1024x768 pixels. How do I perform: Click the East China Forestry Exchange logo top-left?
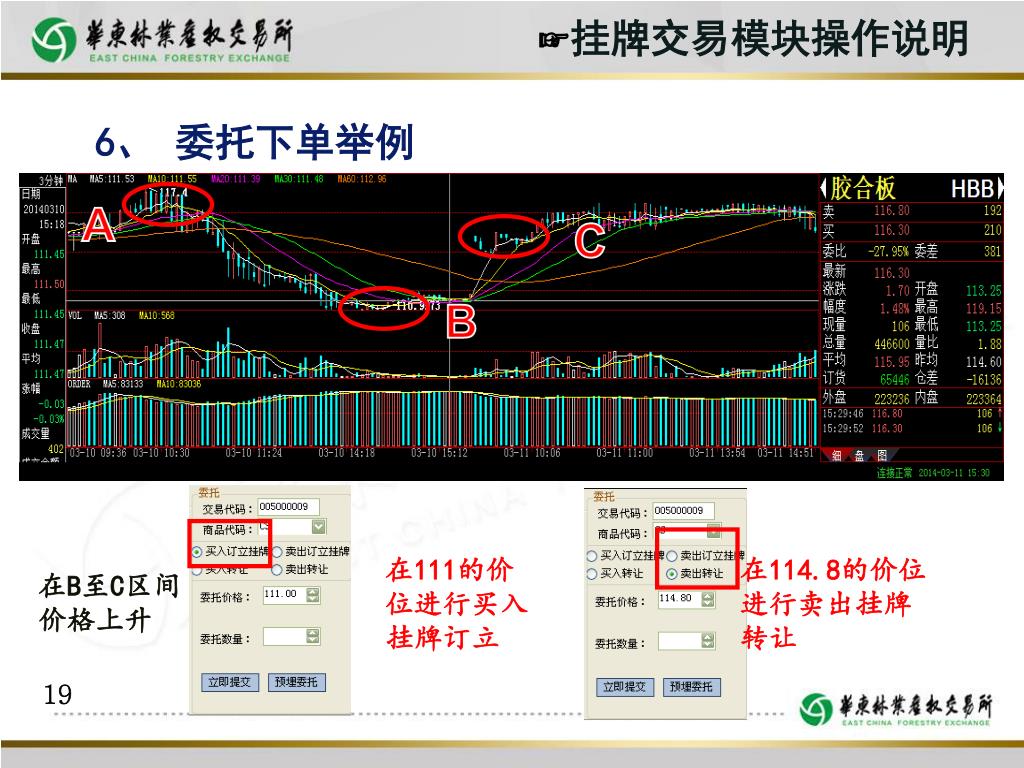(162, 40)
